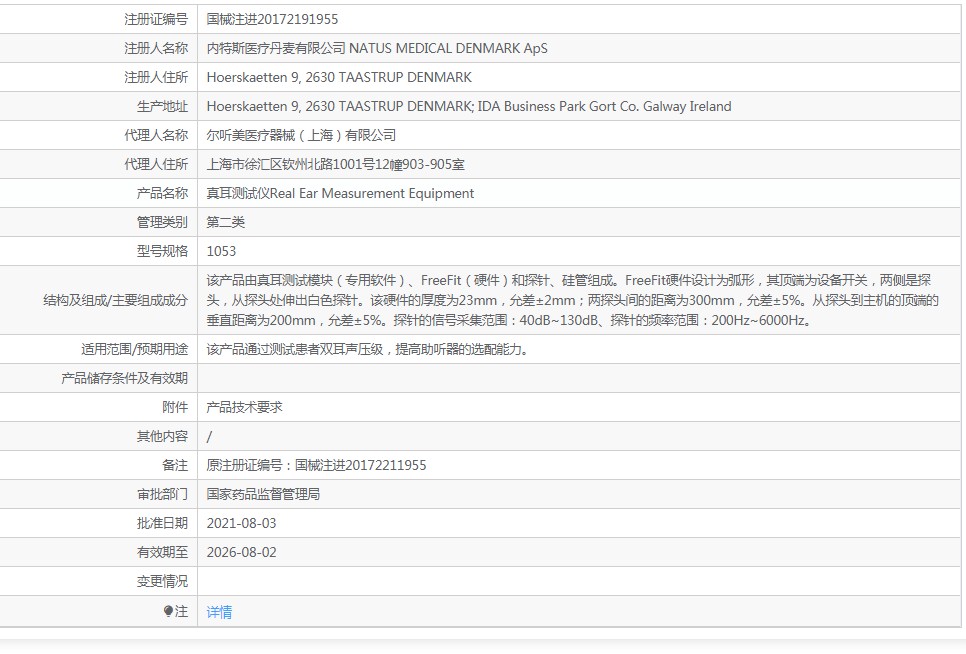Click the 注册人名称 label
This screenshot has height=654, width=966.
(156, 48)
